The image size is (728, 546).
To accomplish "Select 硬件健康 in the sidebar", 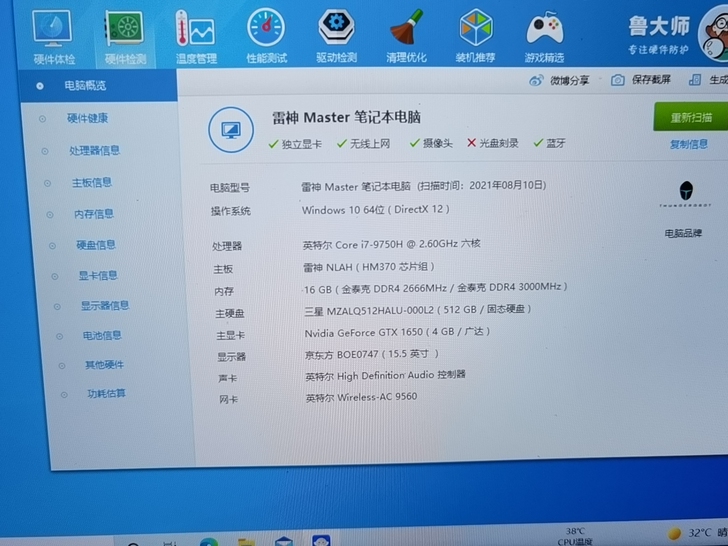I will [x=87, y=118].
